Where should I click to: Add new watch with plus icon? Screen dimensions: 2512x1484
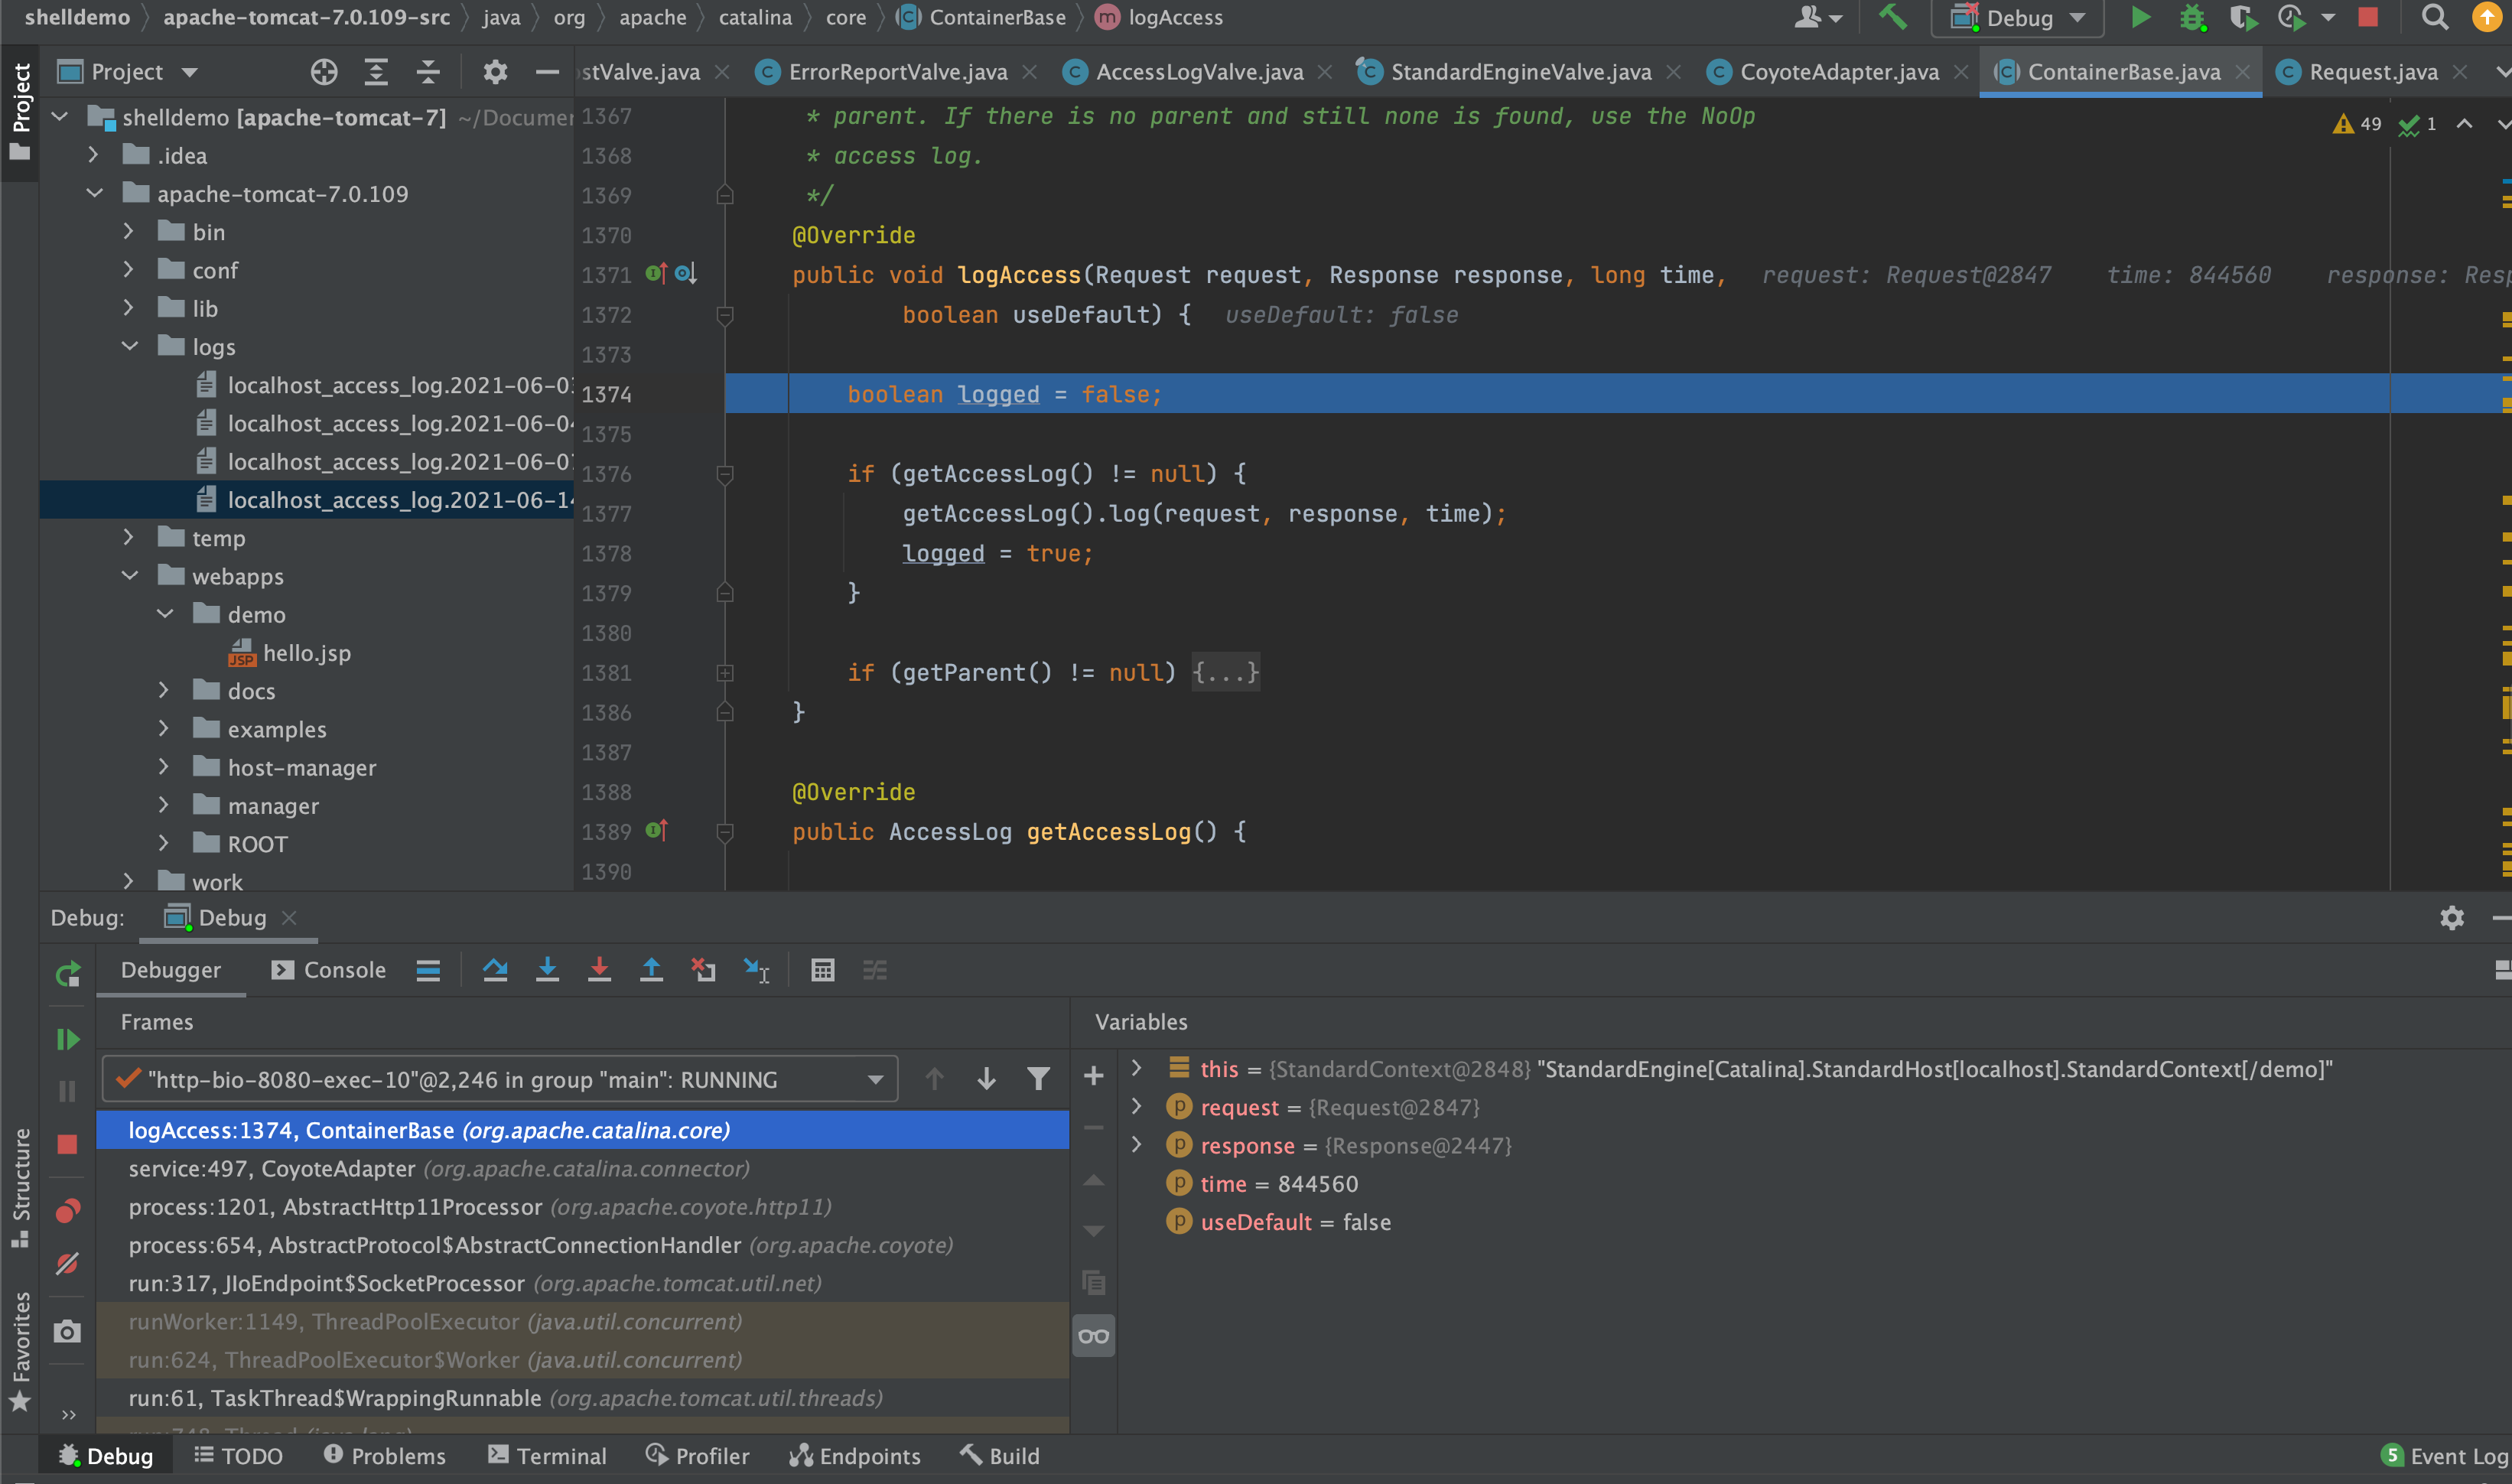click(x=1093, y=1076)
